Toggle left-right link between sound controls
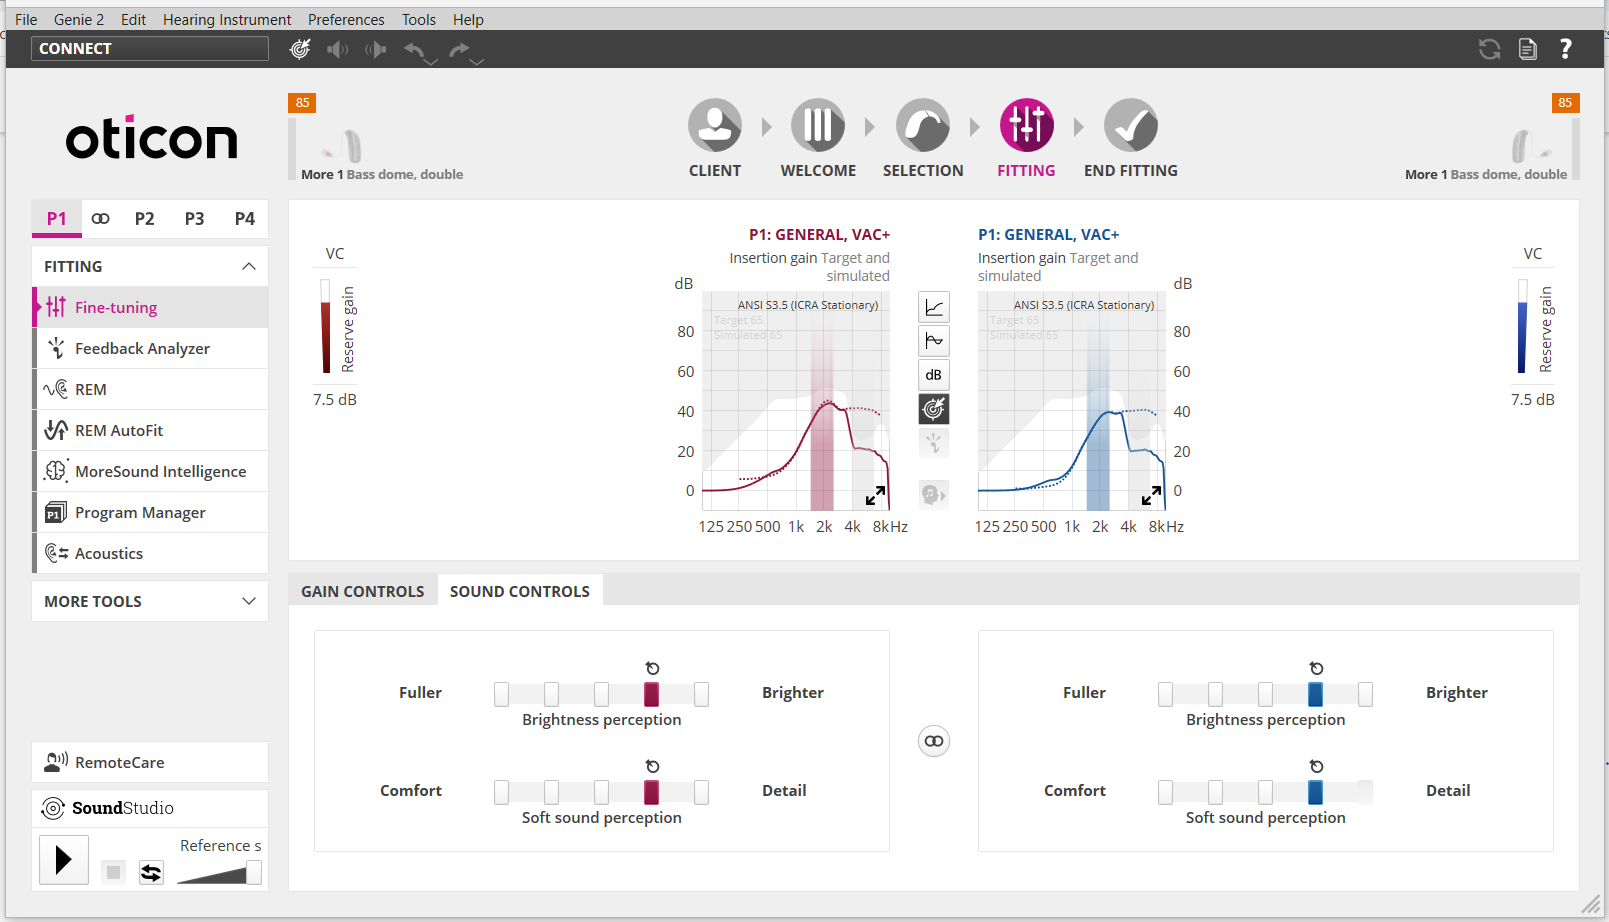The image size is (1609, 922). (x=934, y=741)
